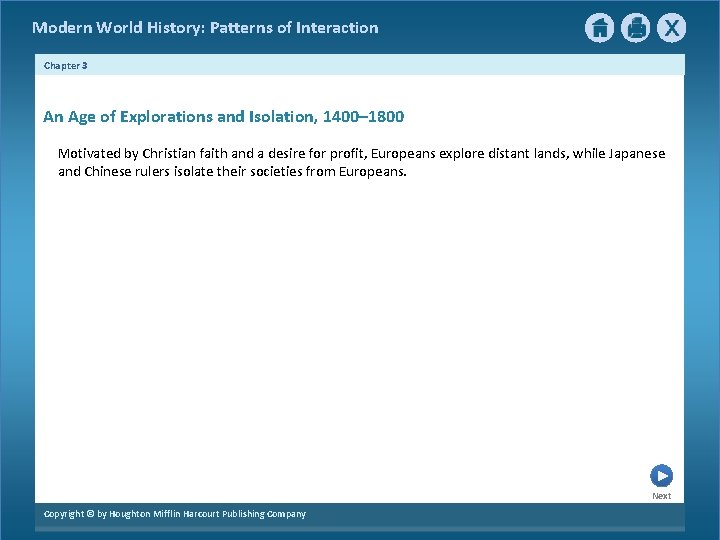Select the Chapter 3 label

coord(66,66)
